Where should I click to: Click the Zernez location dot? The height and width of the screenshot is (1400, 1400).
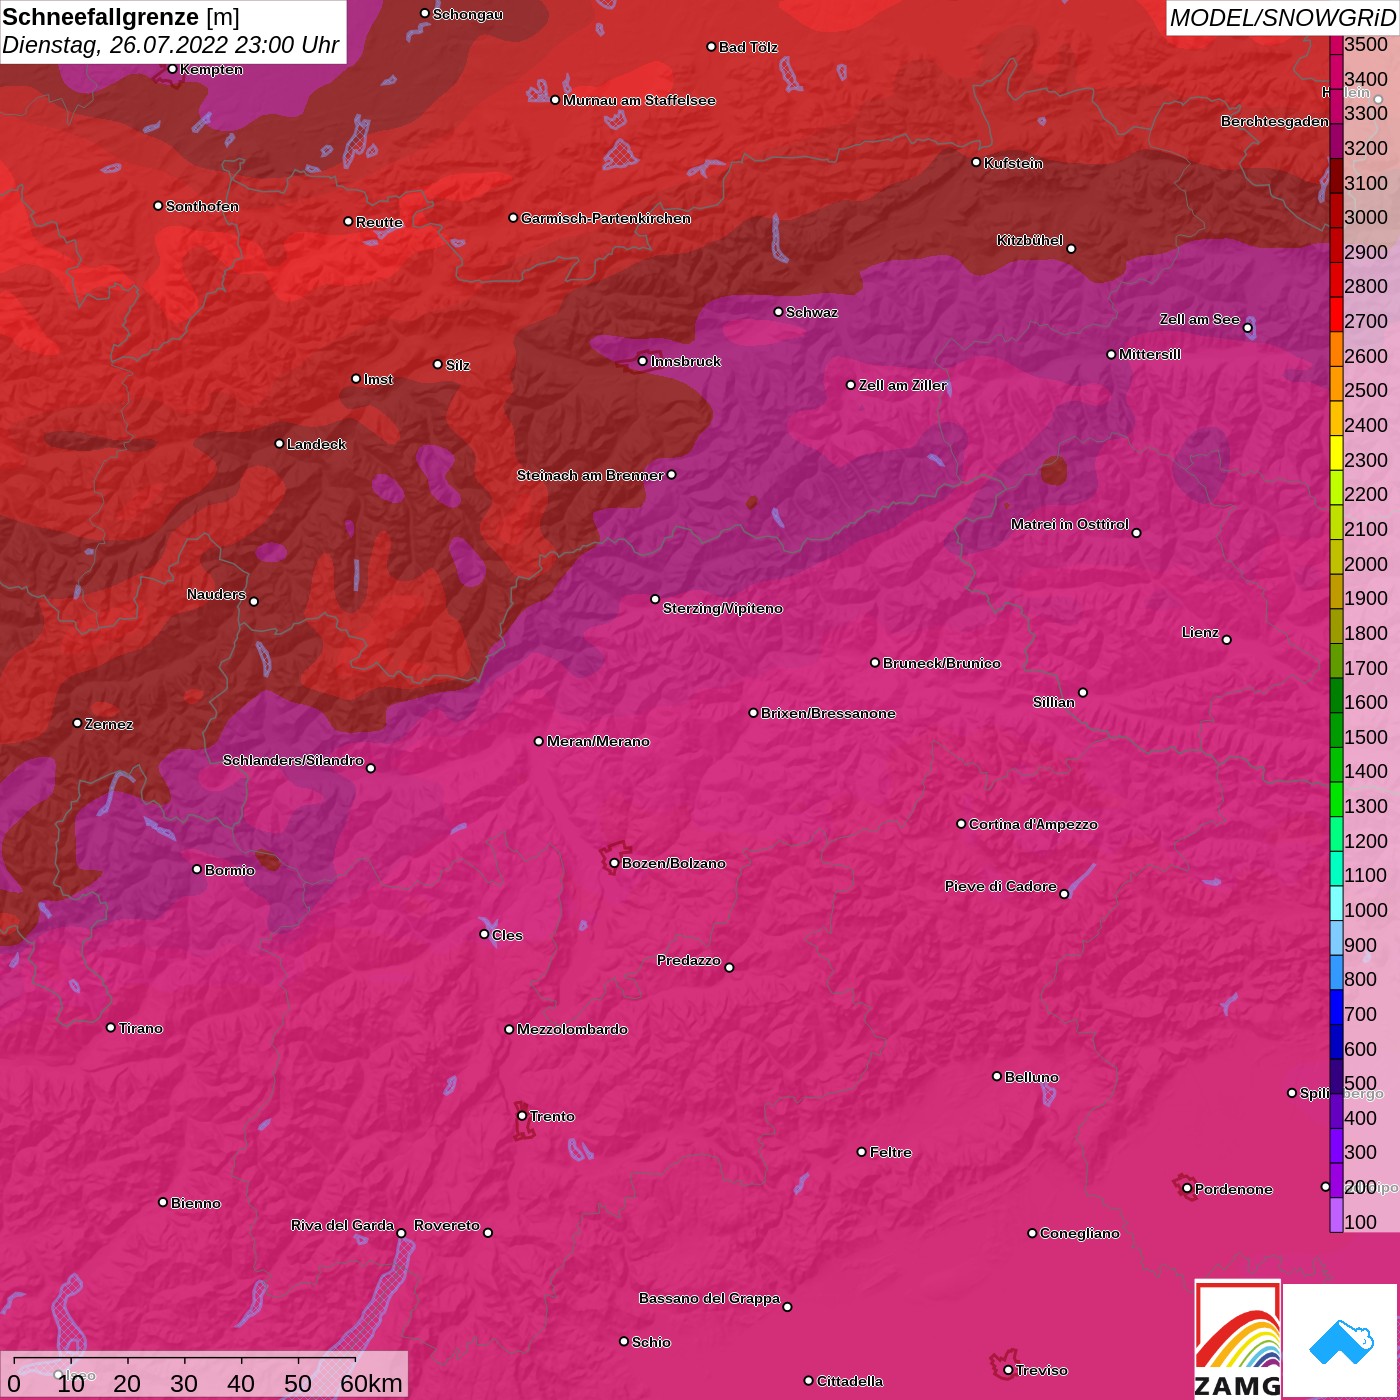pyautogui.click(x=77, y=723)
